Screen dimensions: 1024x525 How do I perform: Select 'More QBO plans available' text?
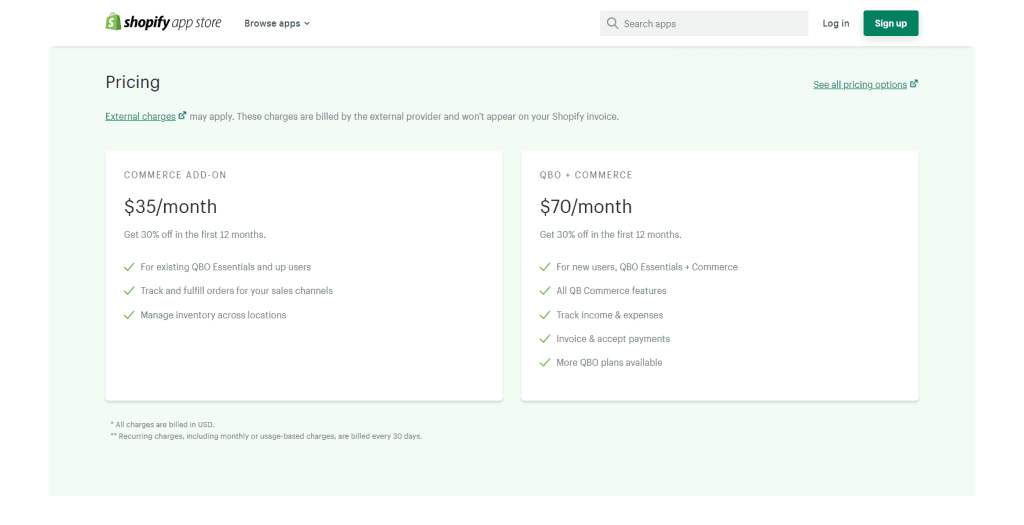pyautogui.click(x=609, y=362)
